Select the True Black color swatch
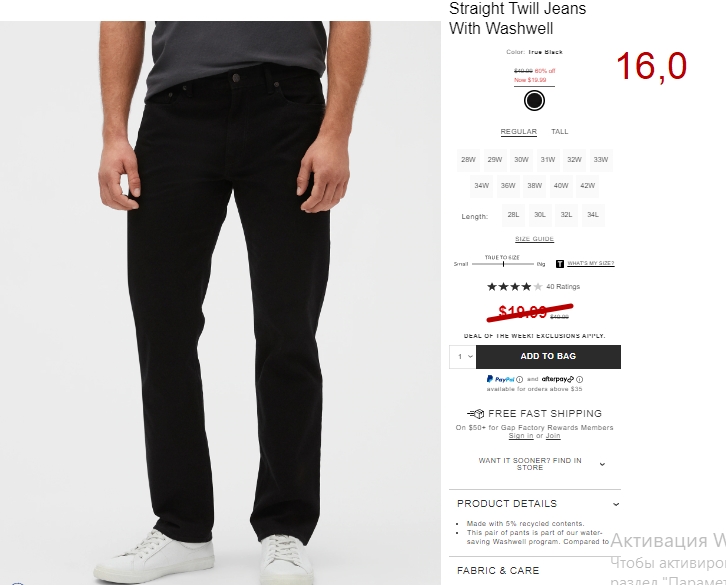Viewport: 726px width, 585px height. pyautogui.click(x=534, y=101)
